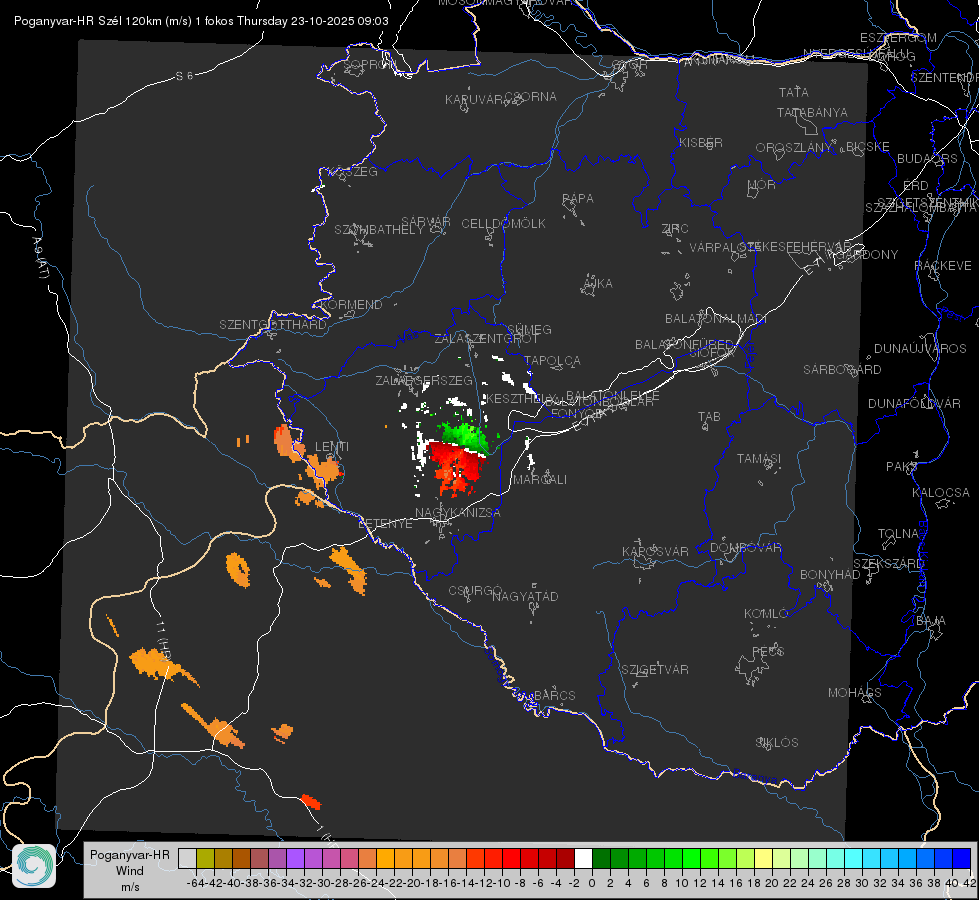
Task: Click the KAPUVÁR town label
Action: point(475,100)
